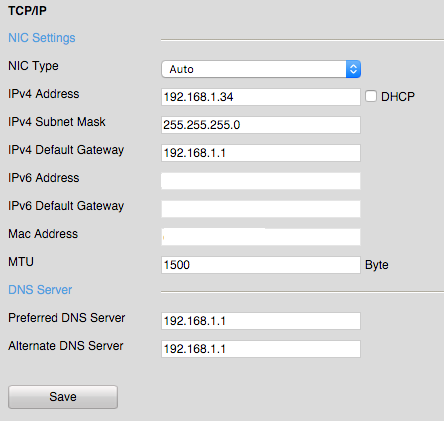The width and height of the screenshot is (444, 421).
Task: Click the NIC Type label
Action: (33, 66)
